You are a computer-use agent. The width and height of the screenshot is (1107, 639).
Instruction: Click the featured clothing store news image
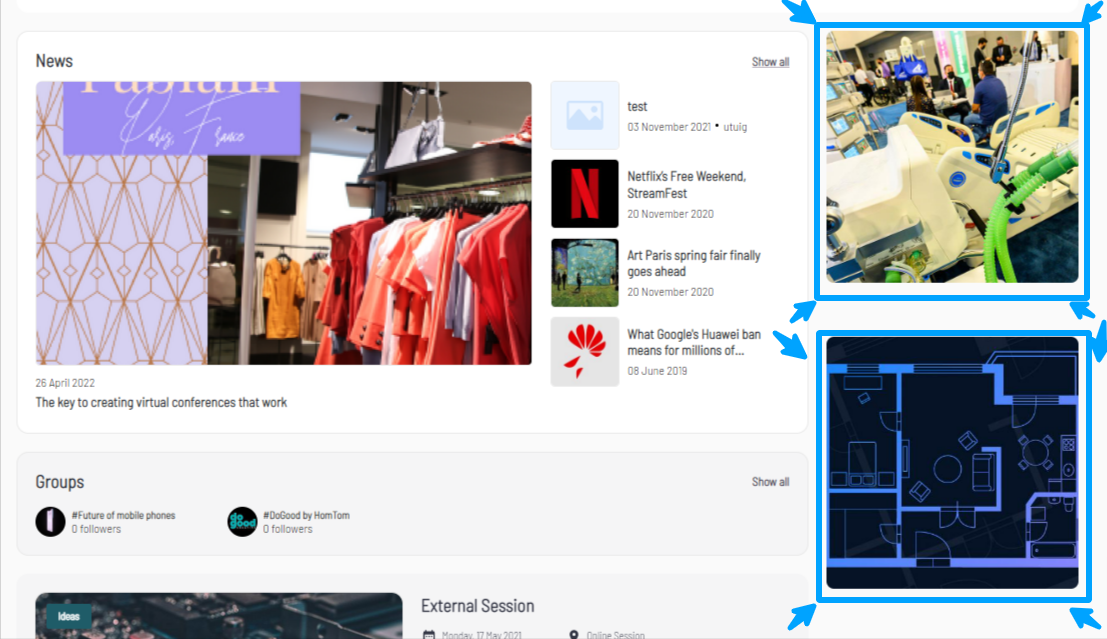[x=283, y=223]
